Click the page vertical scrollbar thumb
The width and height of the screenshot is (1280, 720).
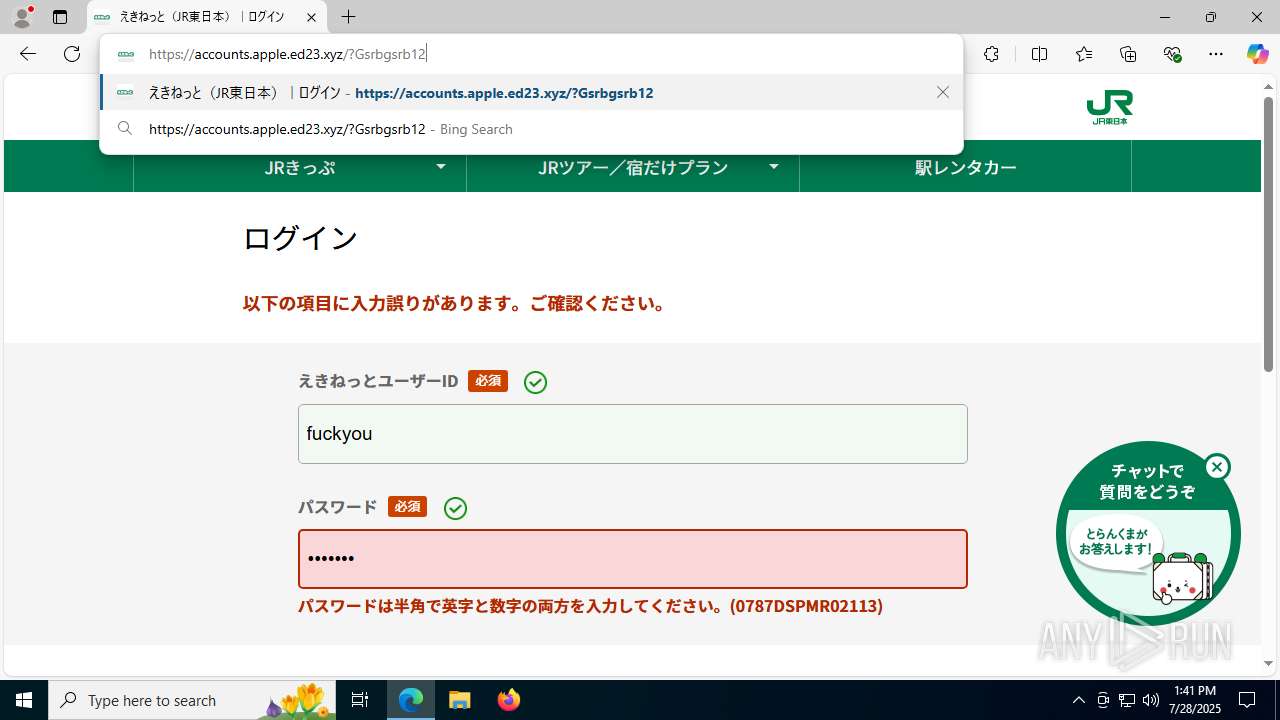click(x=1268, y=235)
